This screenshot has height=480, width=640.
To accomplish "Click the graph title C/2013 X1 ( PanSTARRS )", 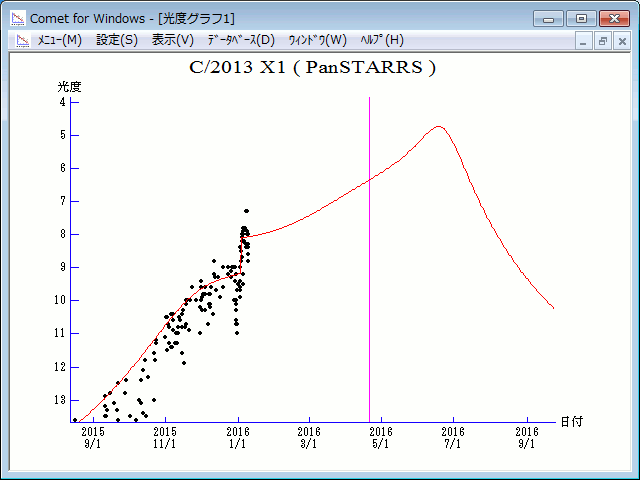I will coord(312,67).
